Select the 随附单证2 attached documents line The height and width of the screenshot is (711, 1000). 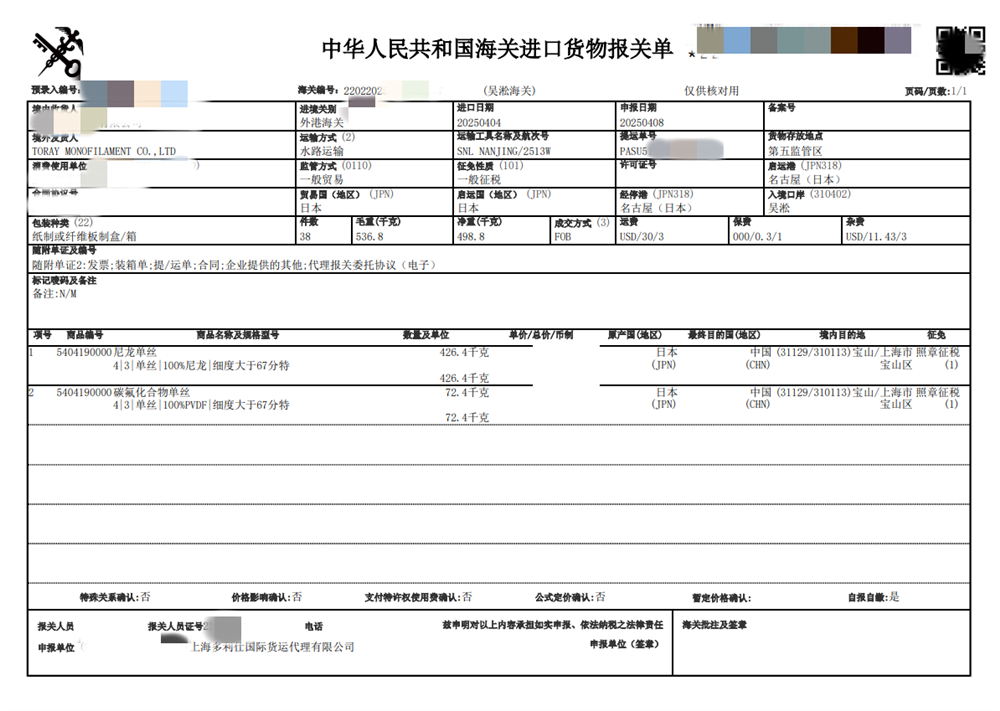(x=234, y=265)
